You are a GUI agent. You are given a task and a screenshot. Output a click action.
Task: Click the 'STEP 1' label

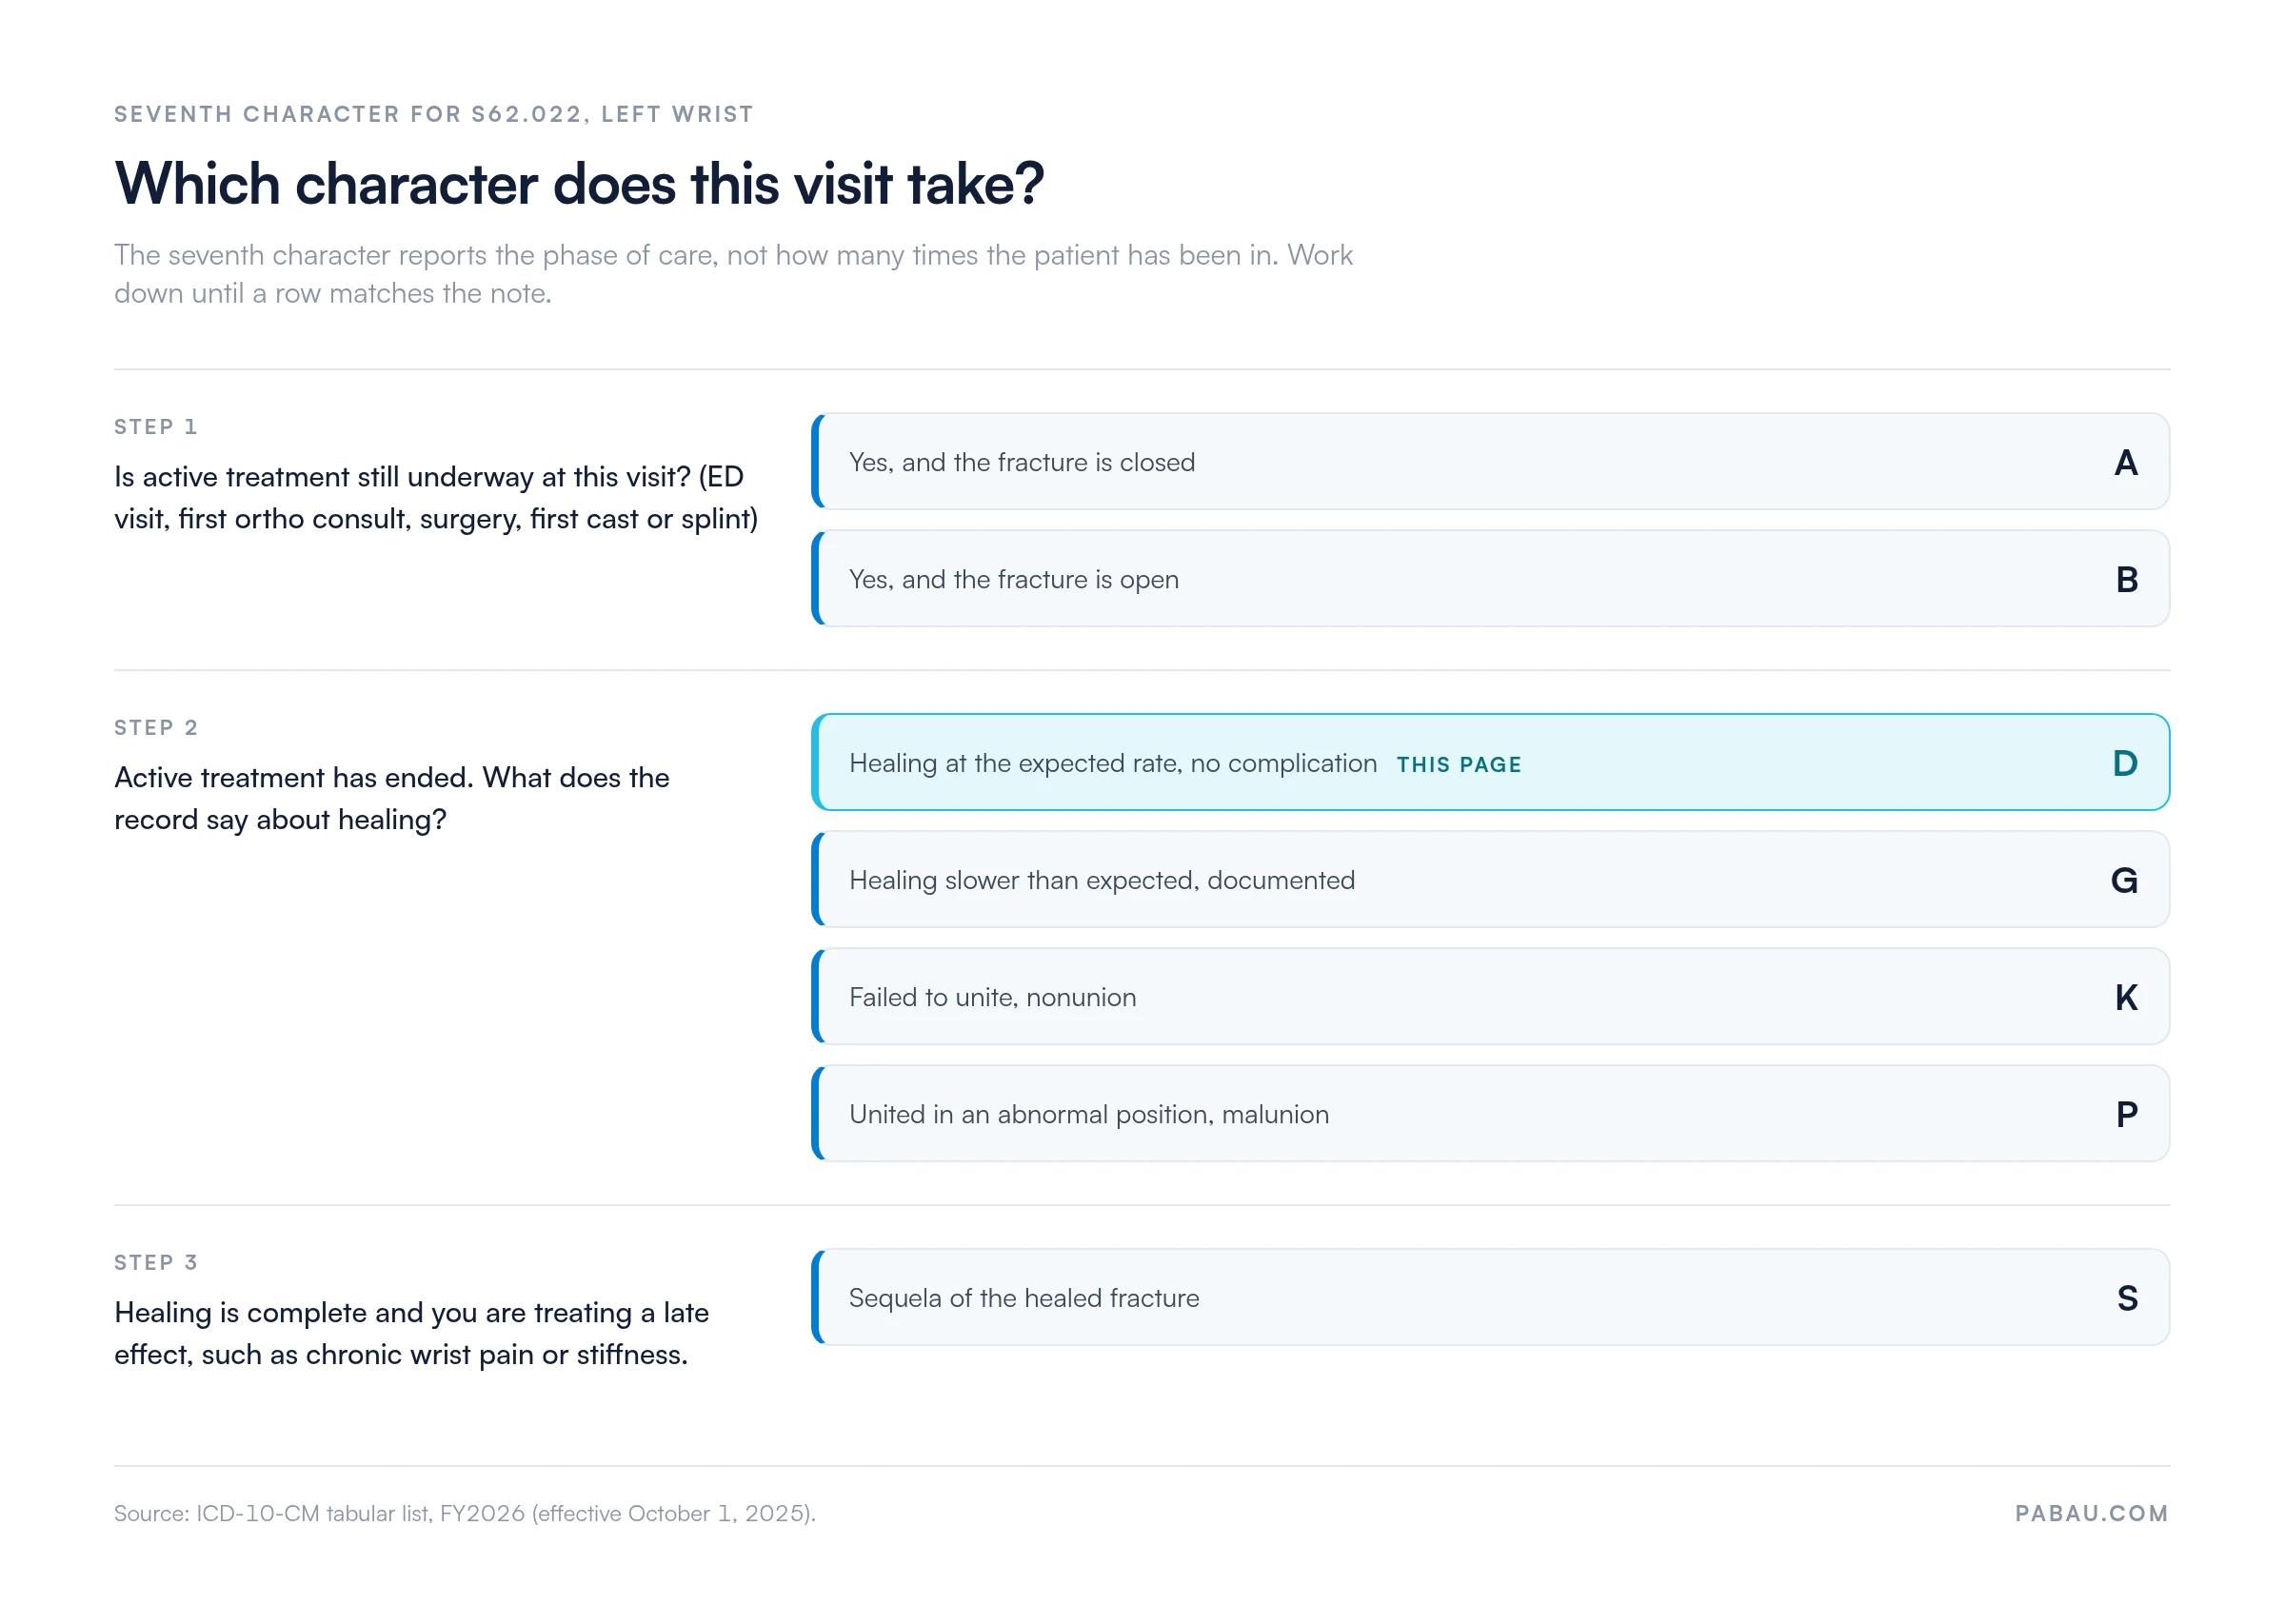156,427
